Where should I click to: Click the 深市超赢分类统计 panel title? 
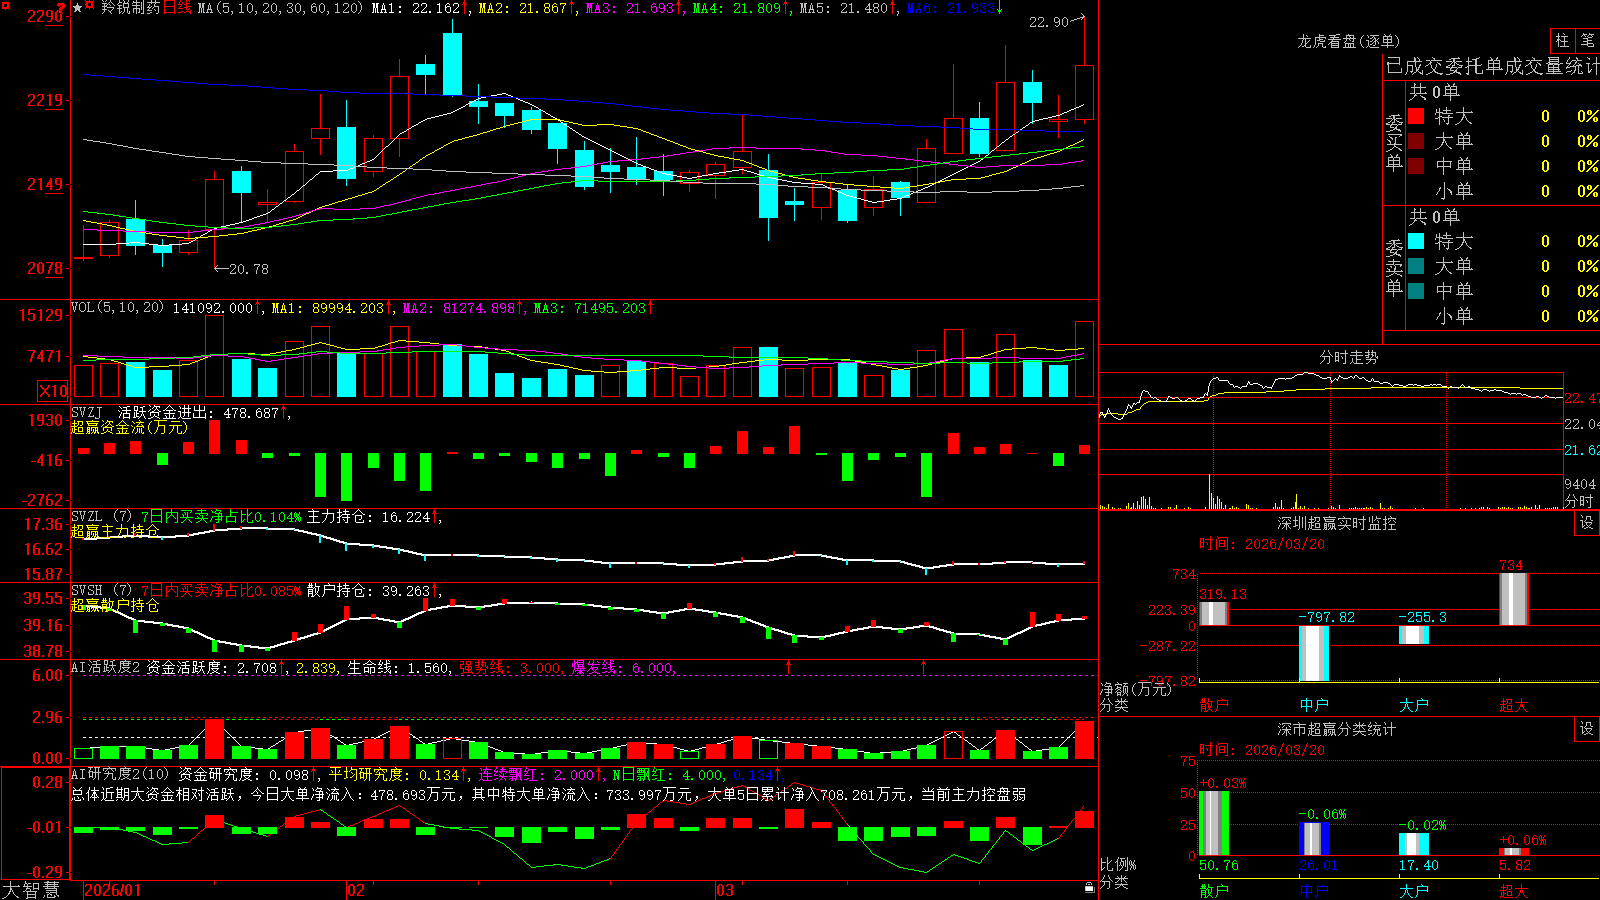[x=1336, y=729]
